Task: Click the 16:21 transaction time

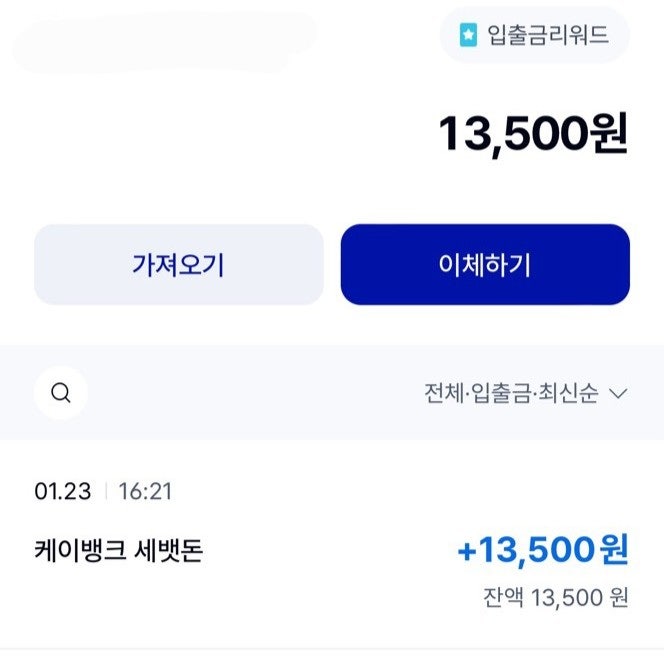Action: (145, 491)
